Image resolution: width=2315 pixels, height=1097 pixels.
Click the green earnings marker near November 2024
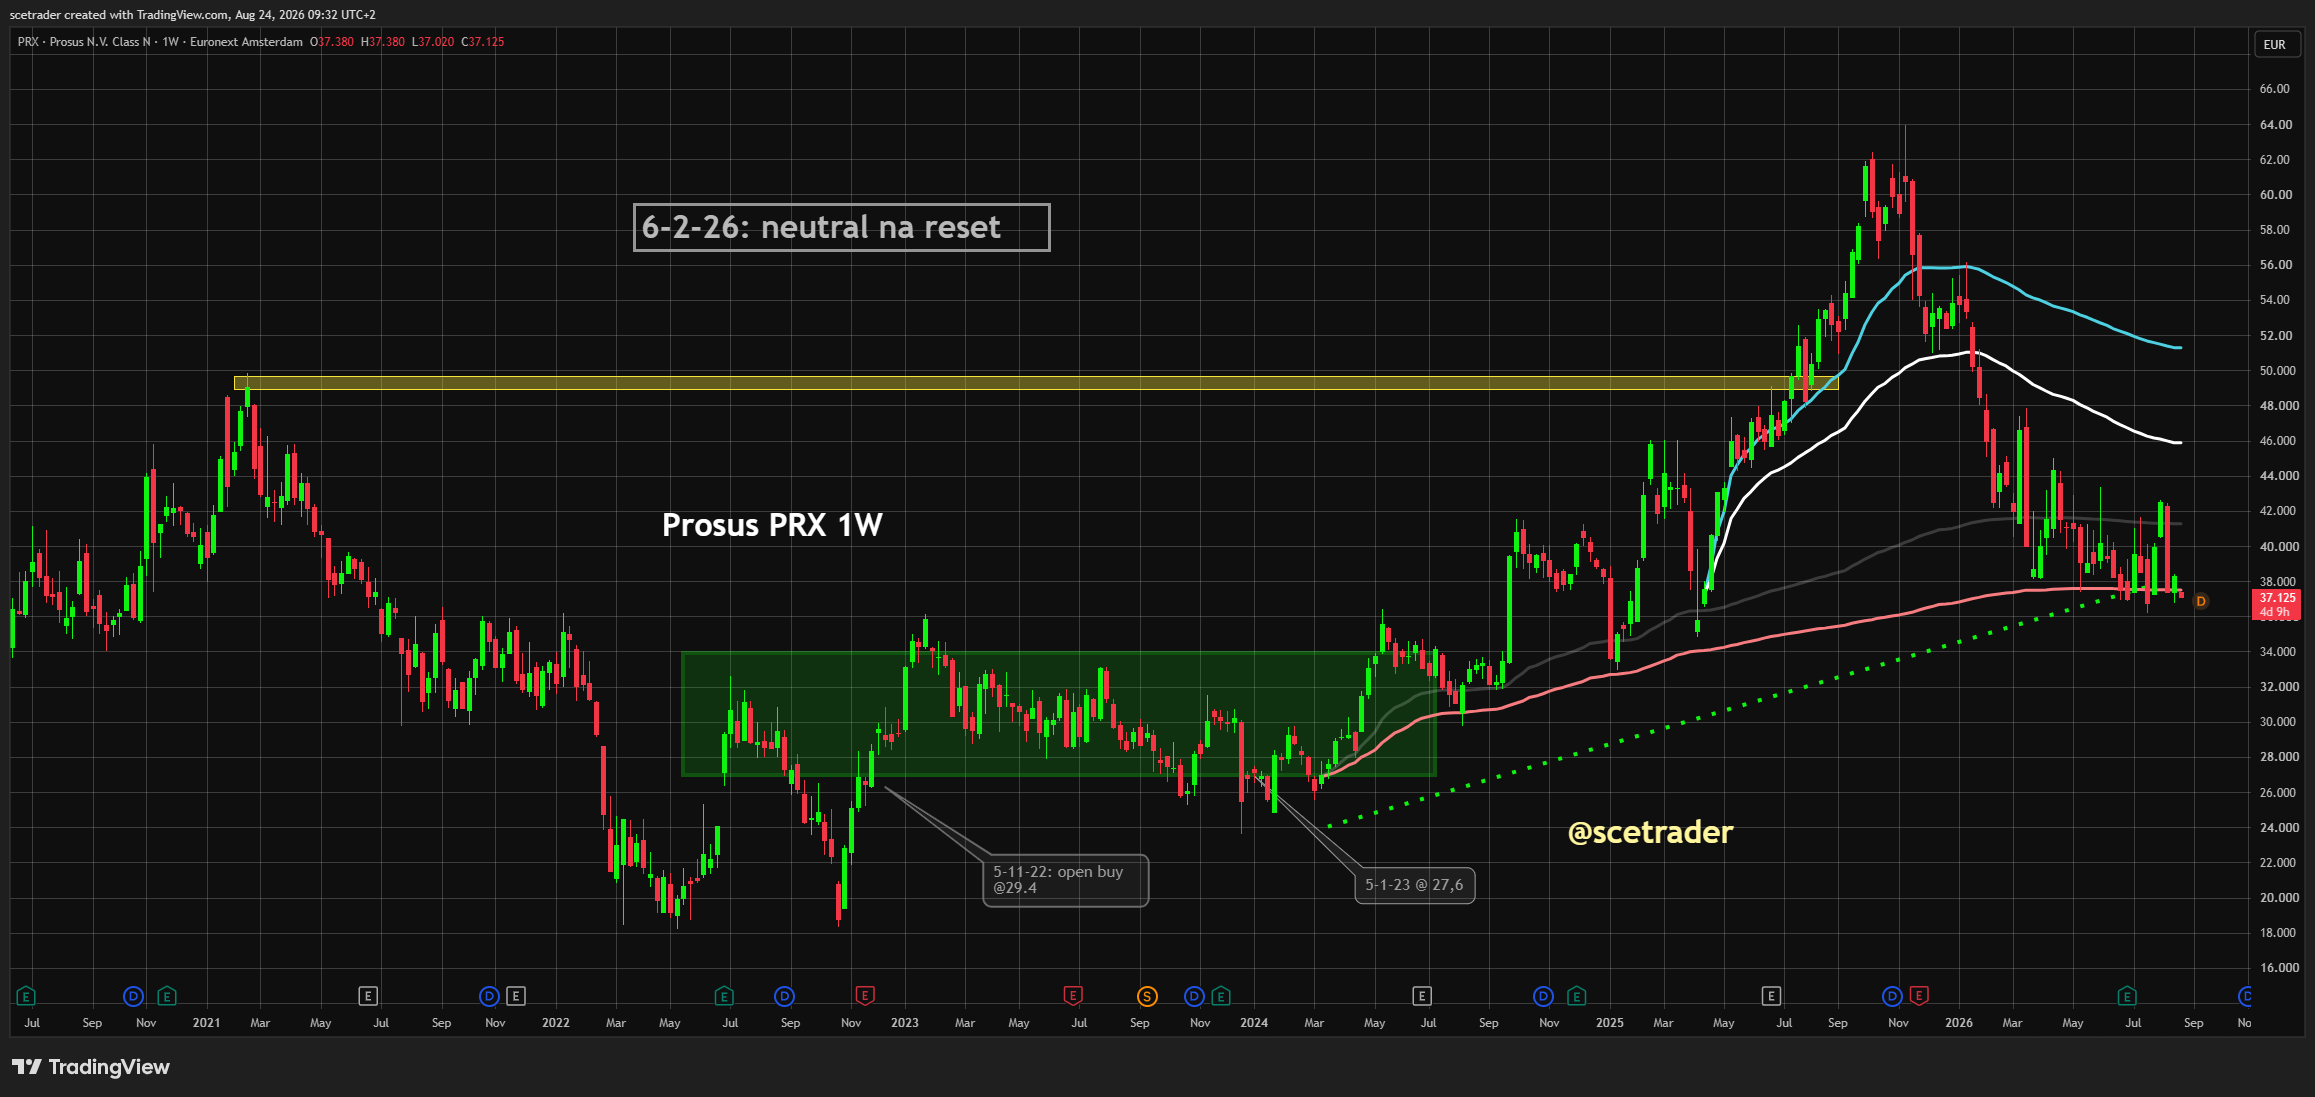[1577, 996]
